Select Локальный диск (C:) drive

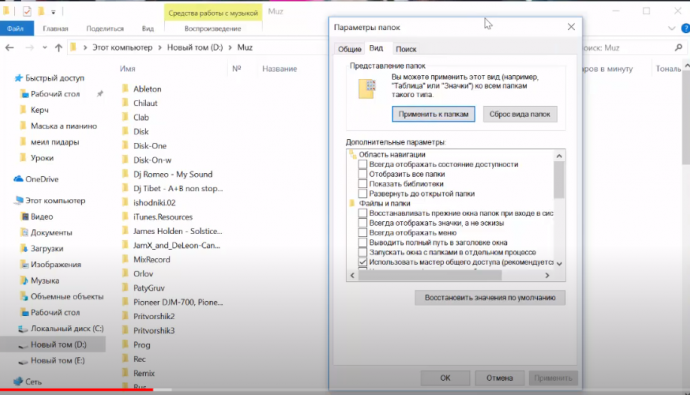coord(61,328)
